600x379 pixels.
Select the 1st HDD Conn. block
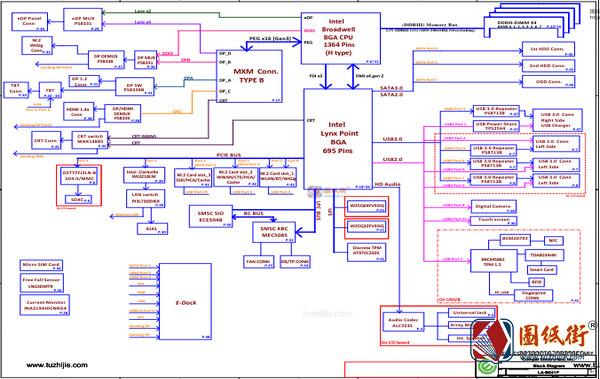548,49
